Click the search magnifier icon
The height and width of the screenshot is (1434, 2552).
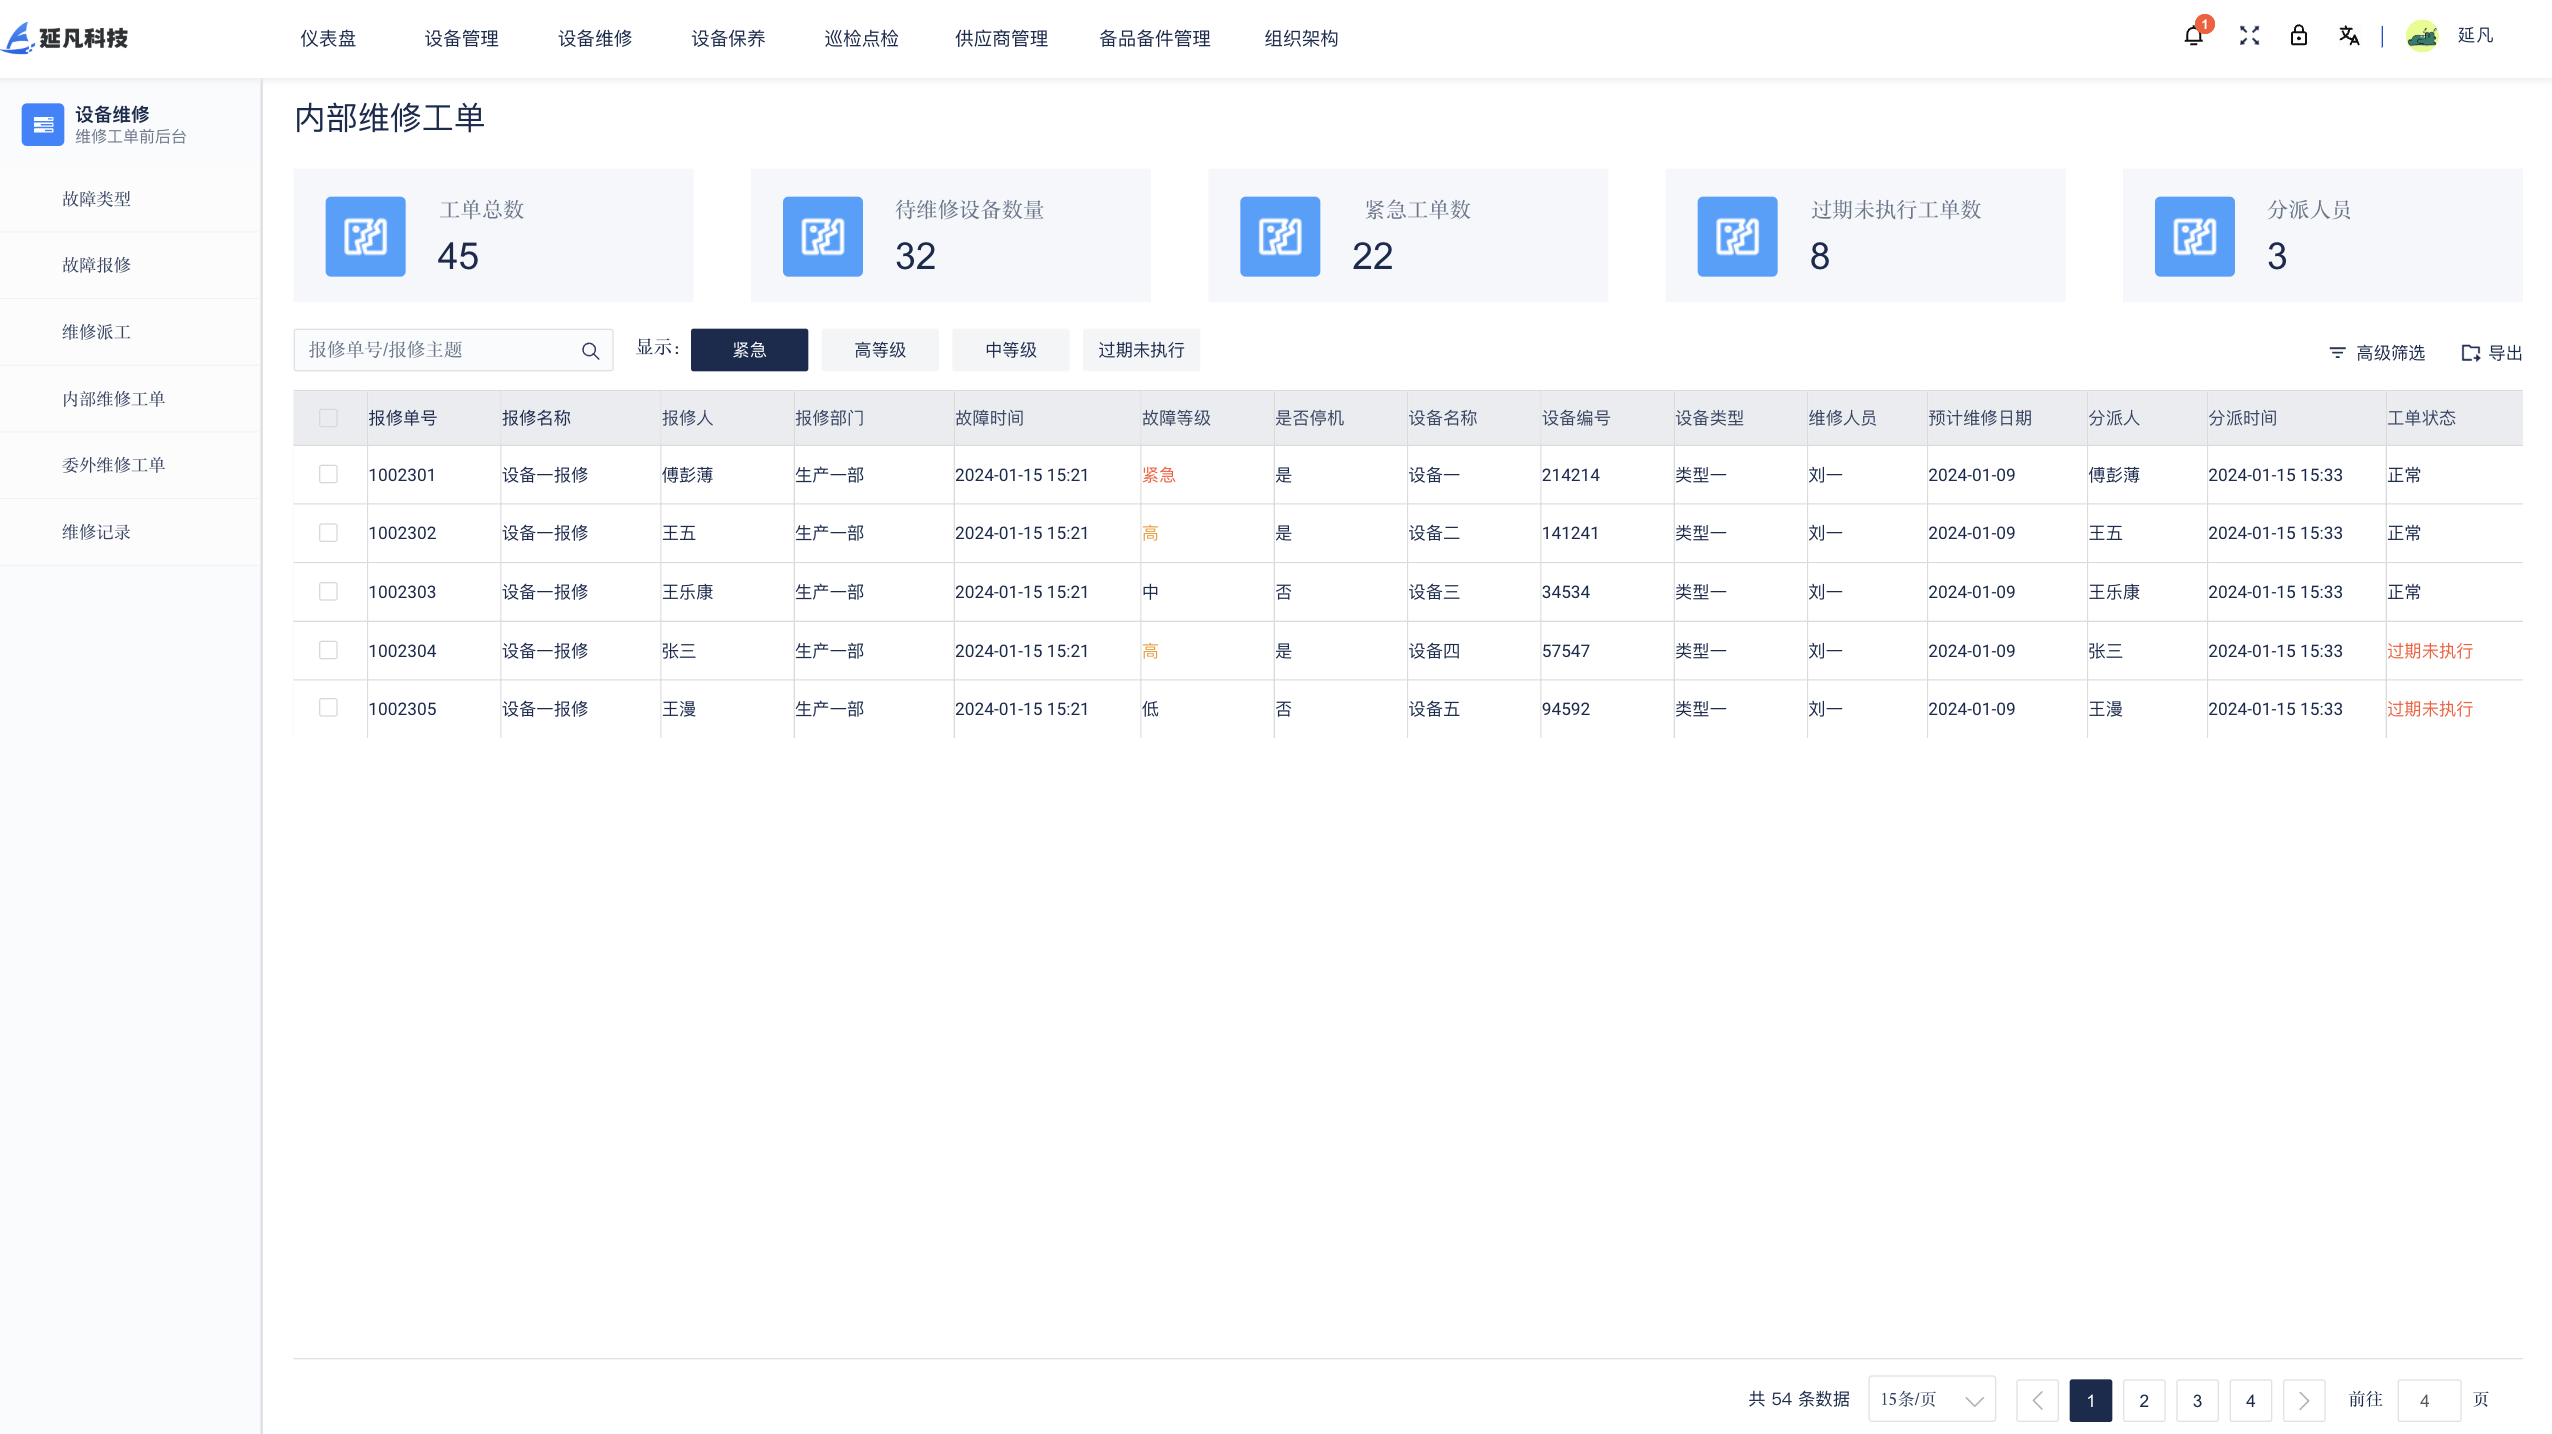click(590, 351)
